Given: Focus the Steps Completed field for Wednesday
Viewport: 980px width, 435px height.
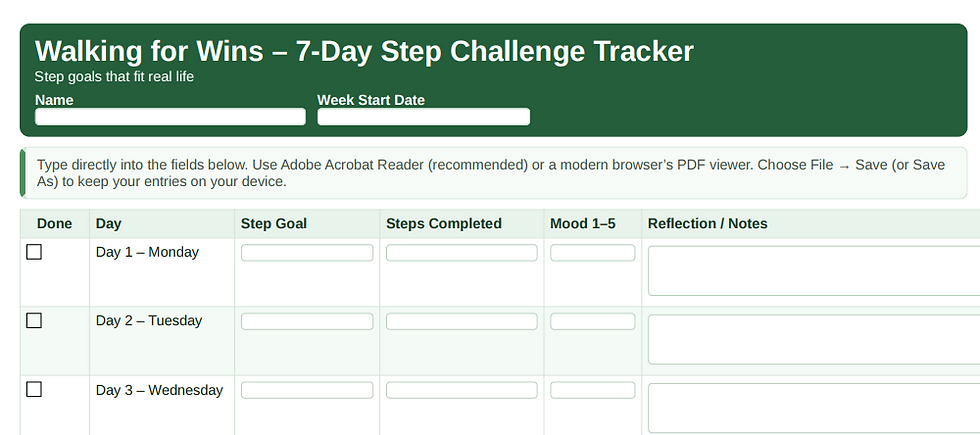Looking at the screenshot, I should (461, 390).
